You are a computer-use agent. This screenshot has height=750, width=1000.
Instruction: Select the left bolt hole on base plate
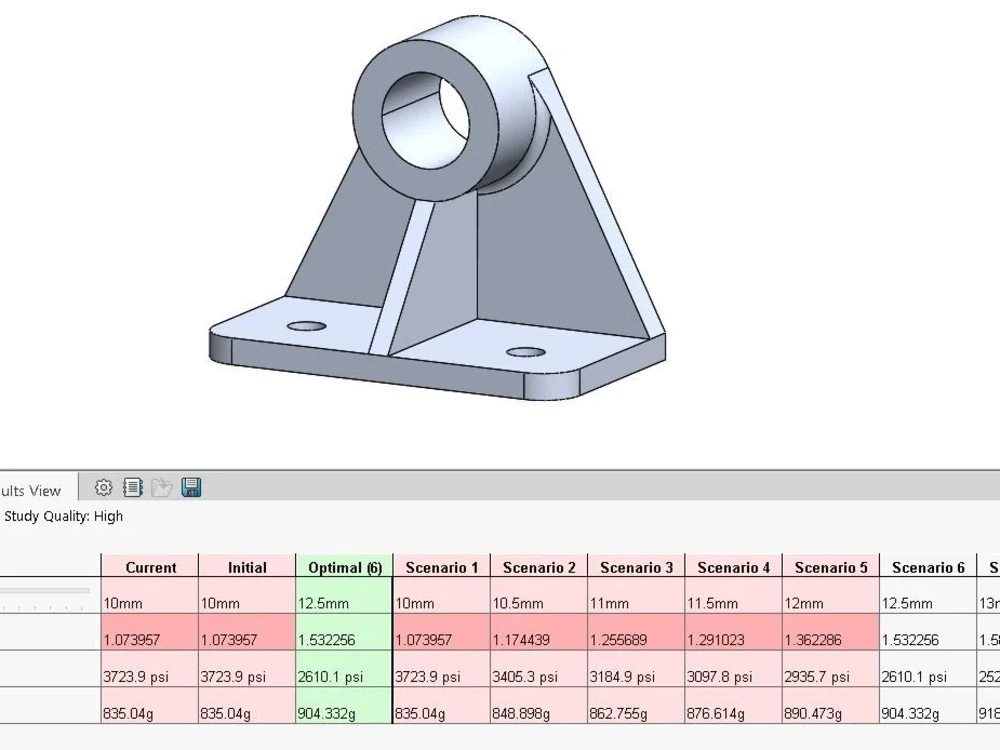coord(307,327)
